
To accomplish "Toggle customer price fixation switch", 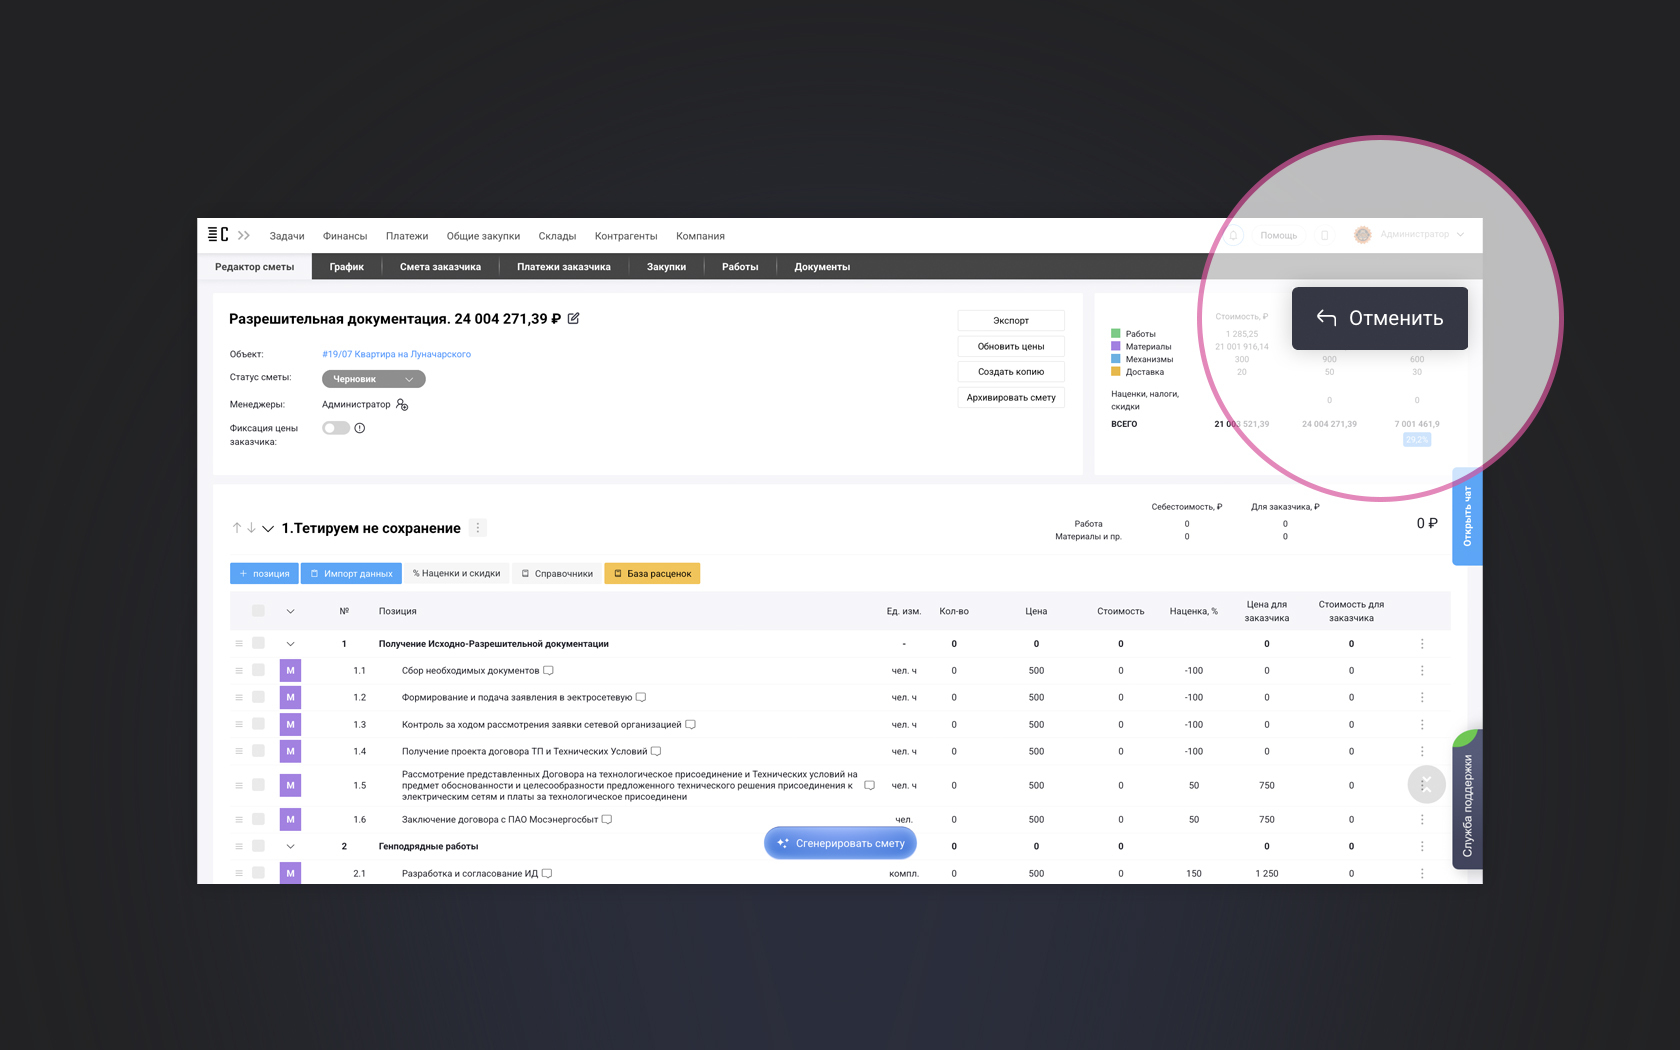I will pos(336,428).
